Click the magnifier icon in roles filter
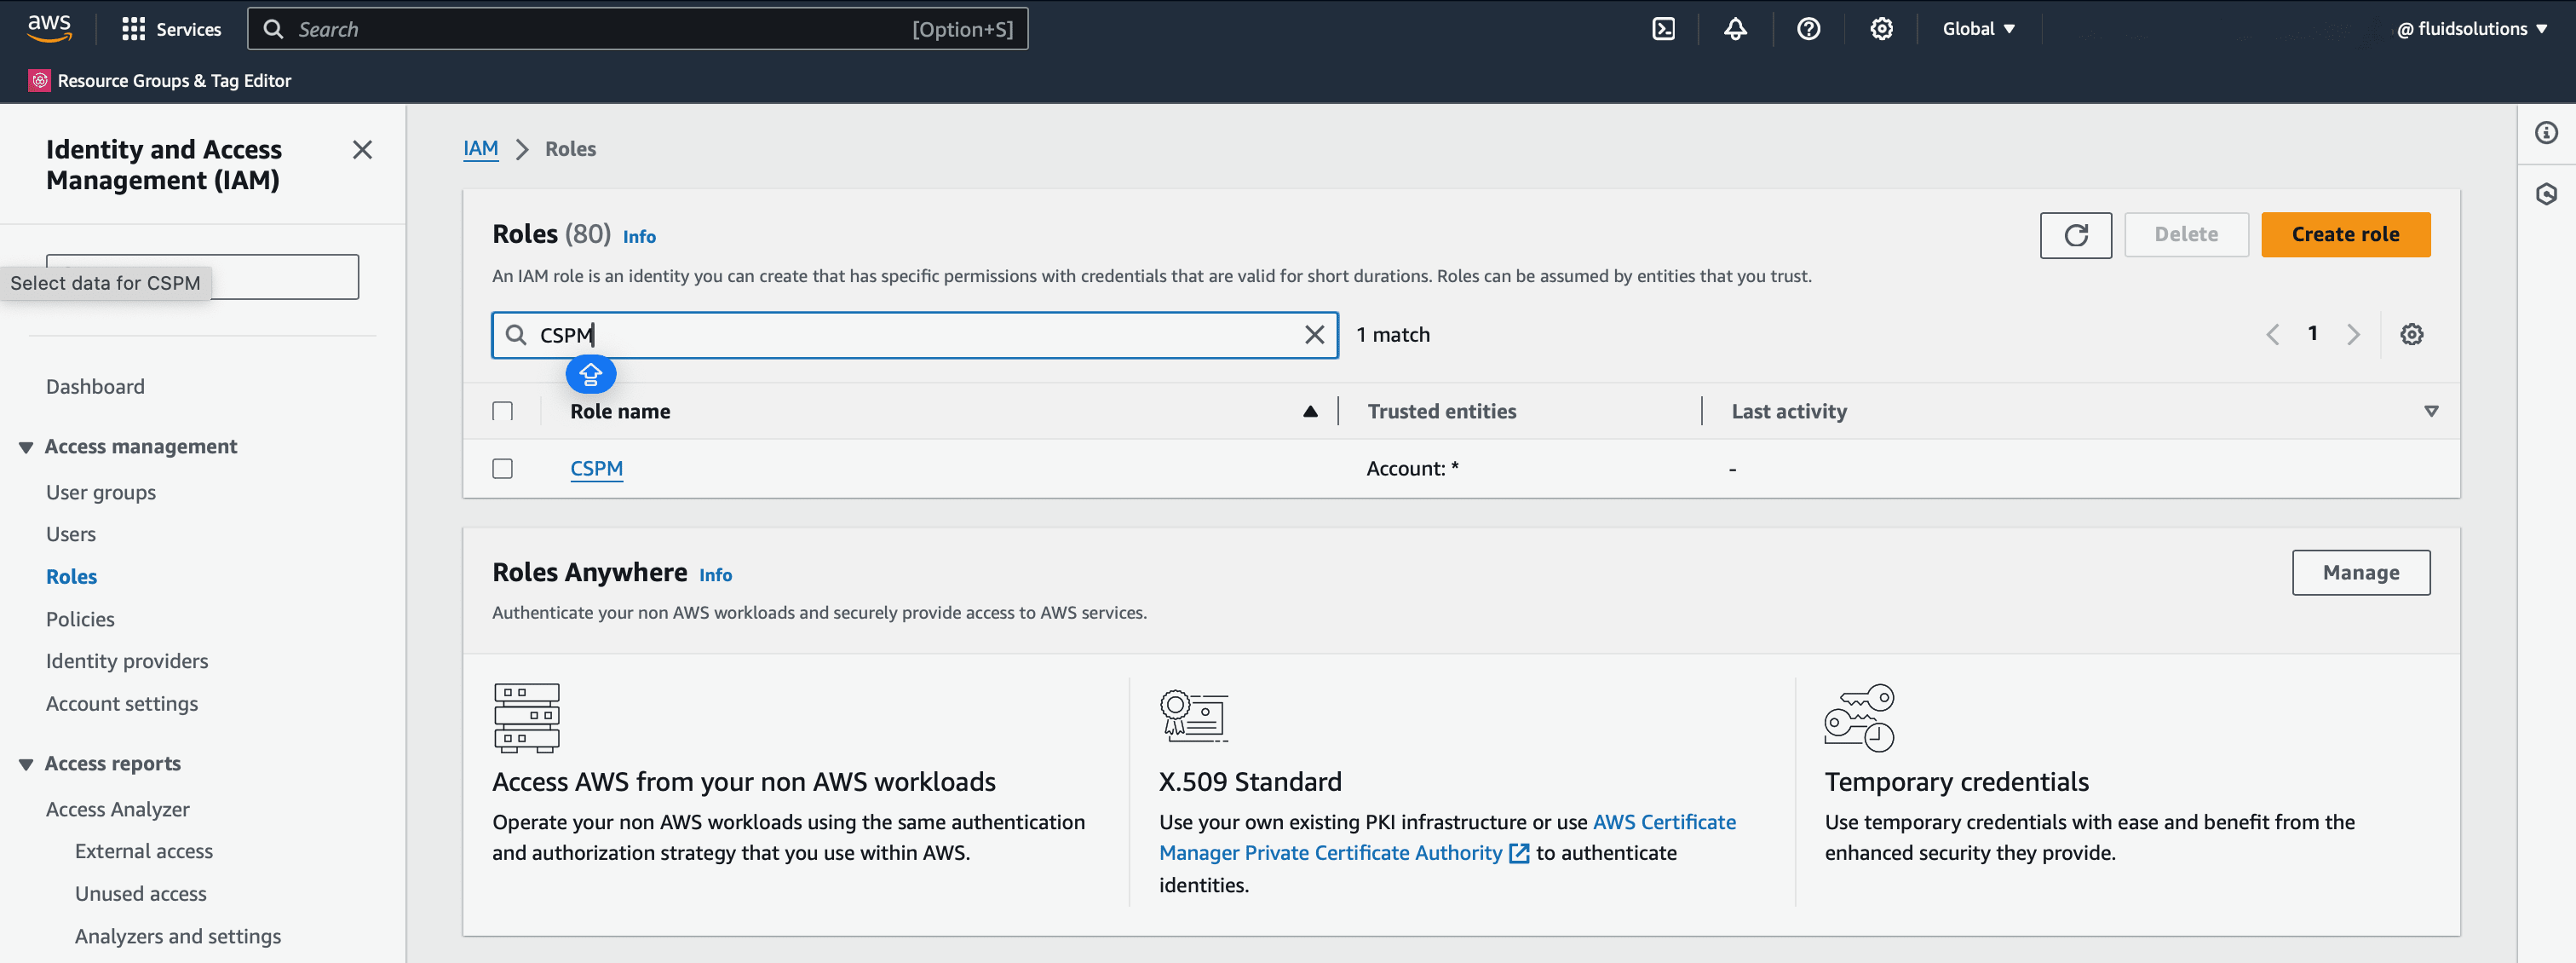Viewport: 2576px width, 963px height. 515,335
